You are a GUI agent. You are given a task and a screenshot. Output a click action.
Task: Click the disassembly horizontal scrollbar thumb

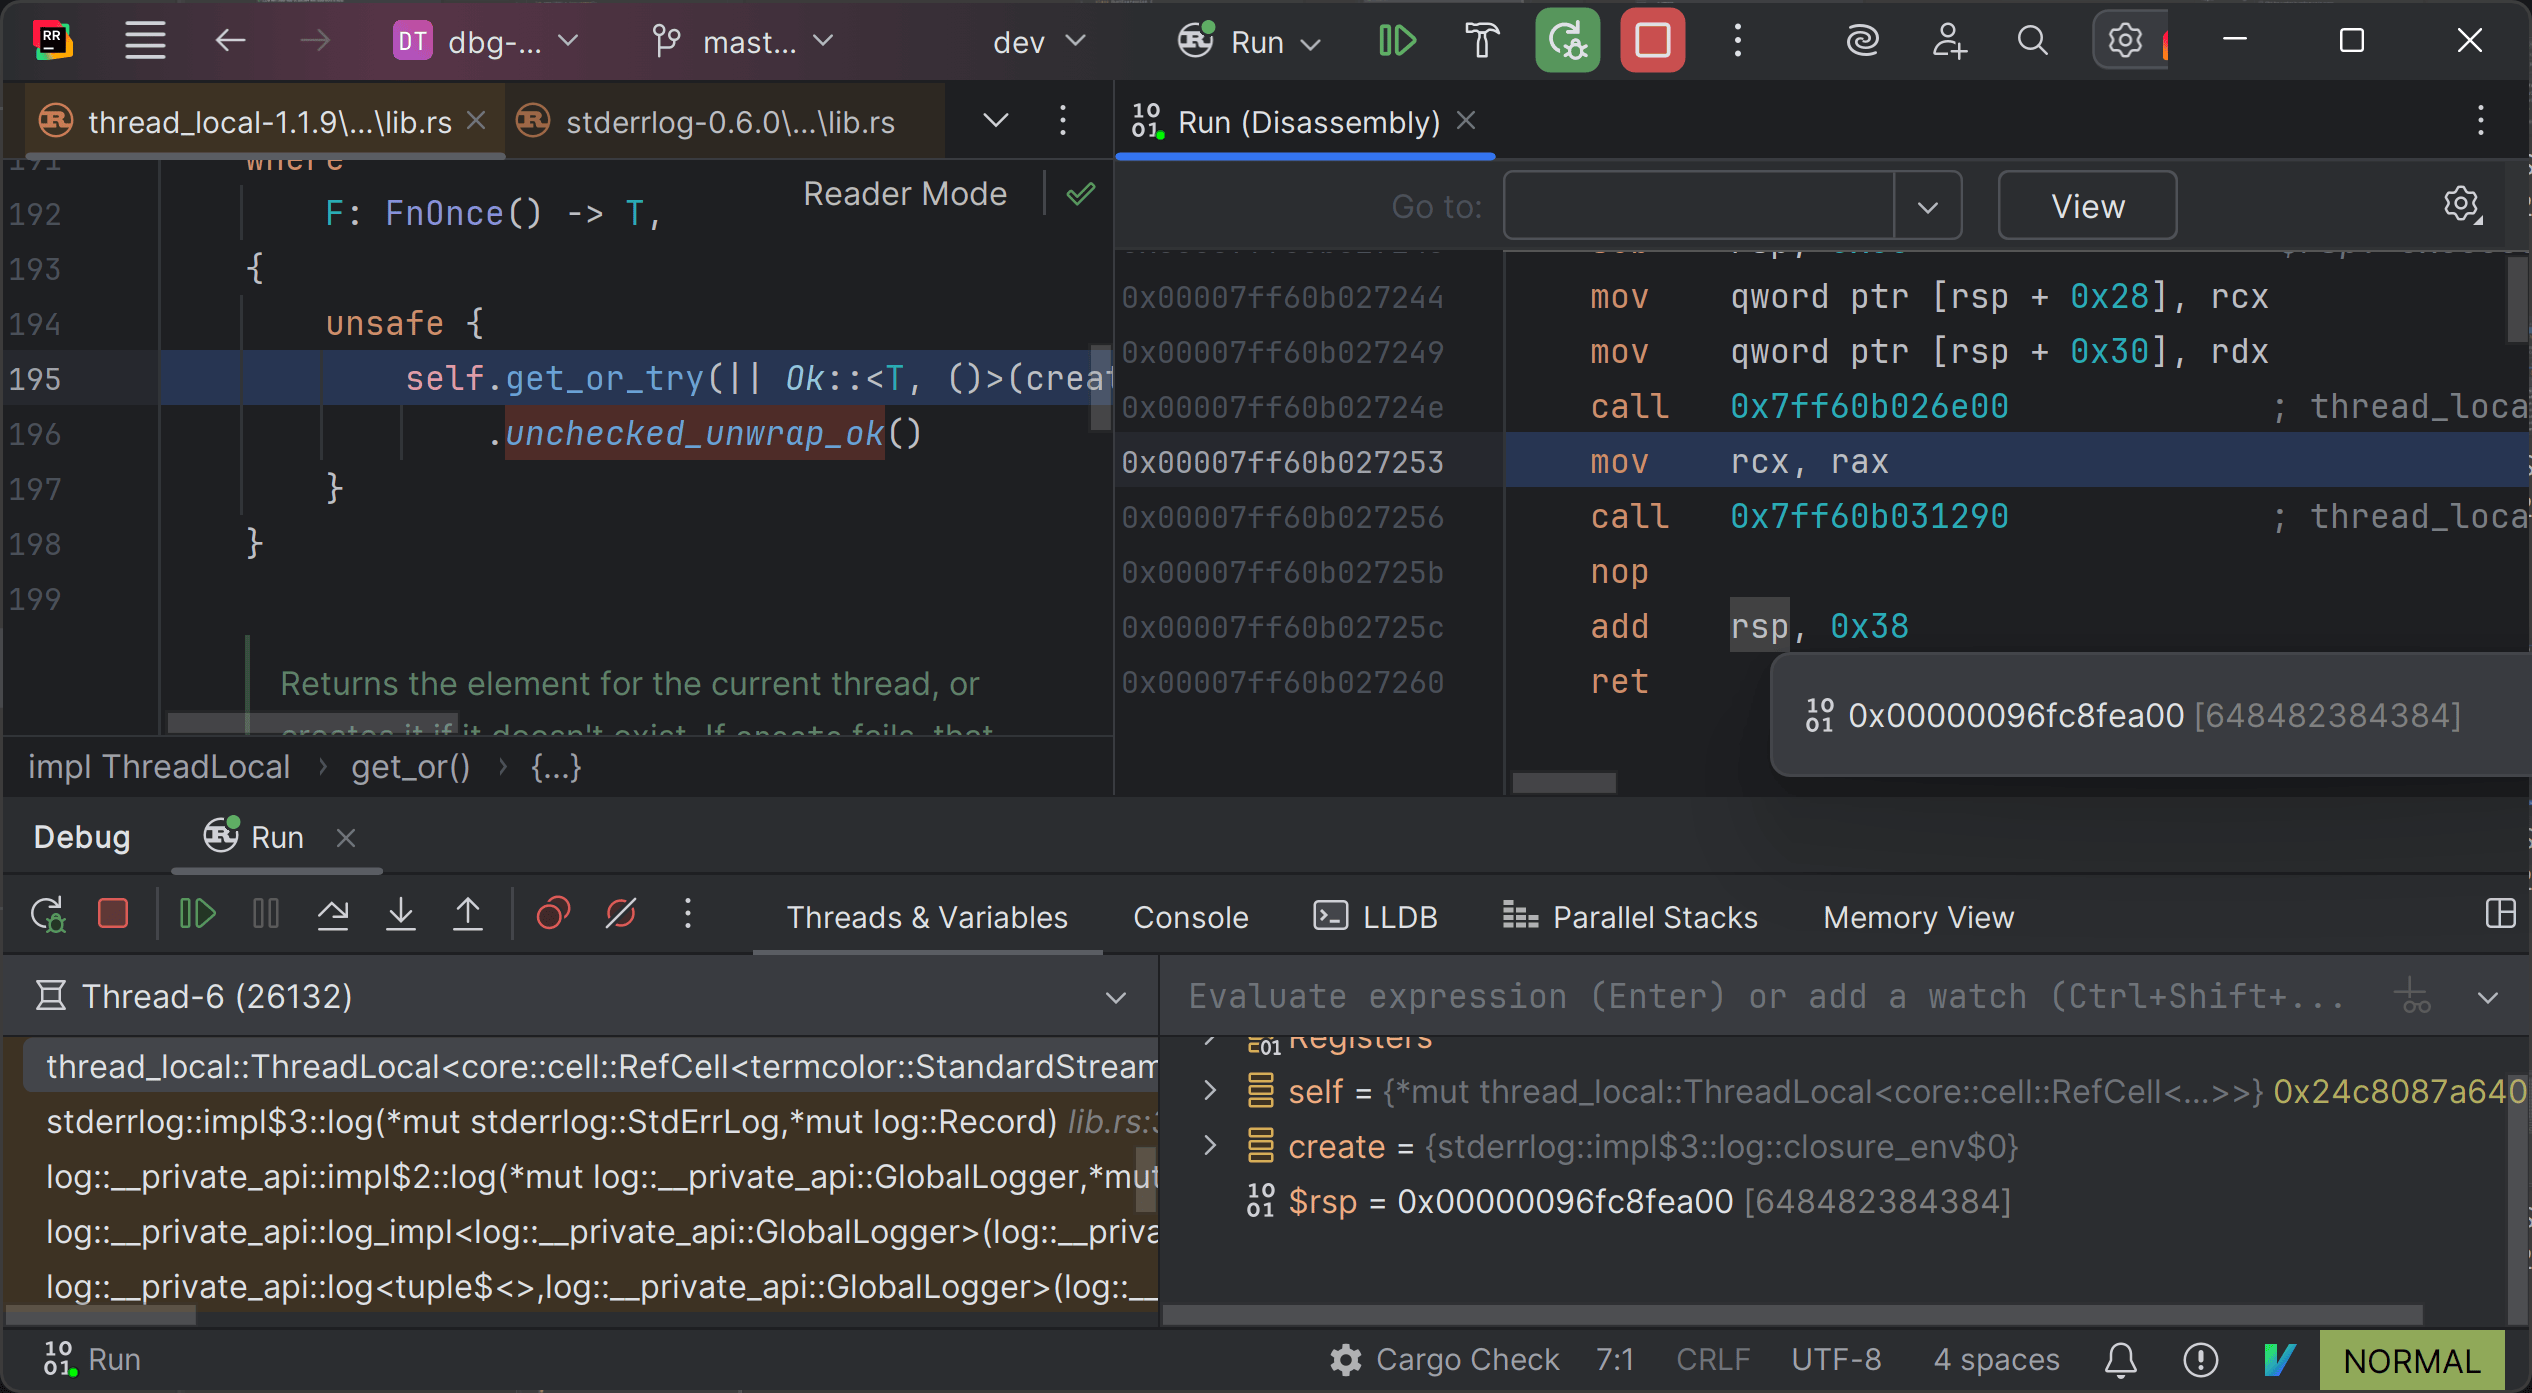pos(1563,783)
